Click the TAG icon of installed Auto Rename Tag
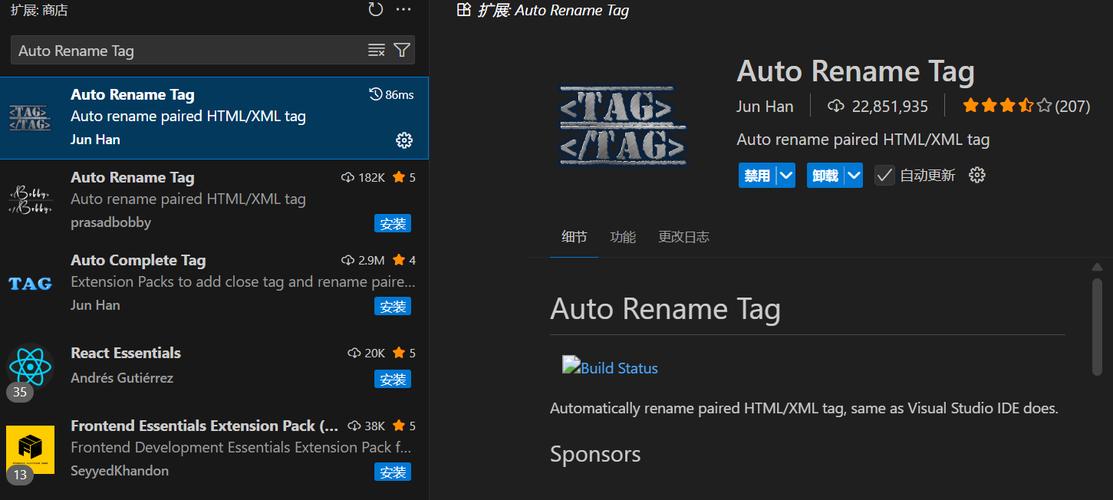The width and height of the screenshot is (1113, 500). coord(30,118)
